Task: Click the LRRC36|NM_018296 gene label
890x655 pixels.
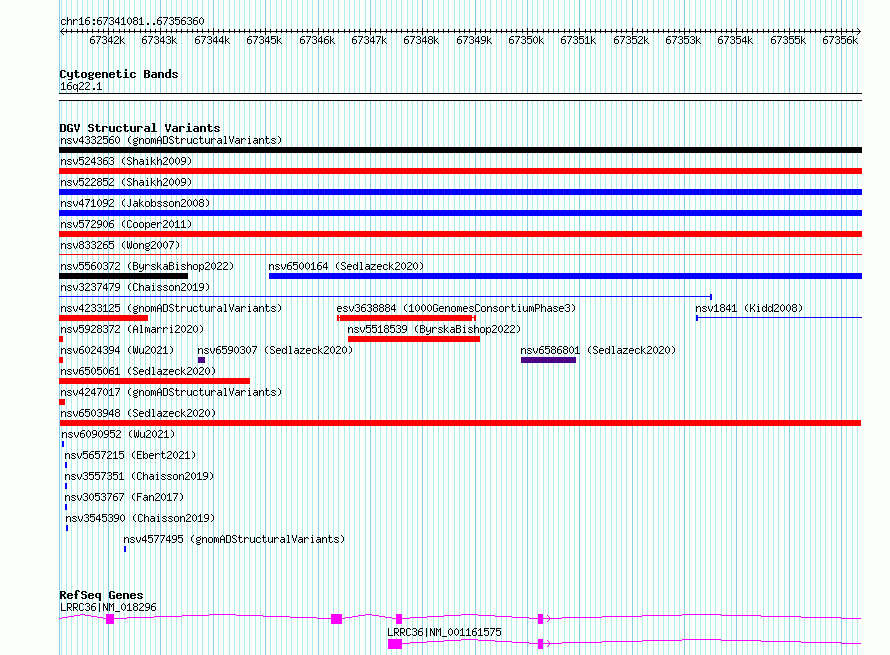Action: (108, 607)
